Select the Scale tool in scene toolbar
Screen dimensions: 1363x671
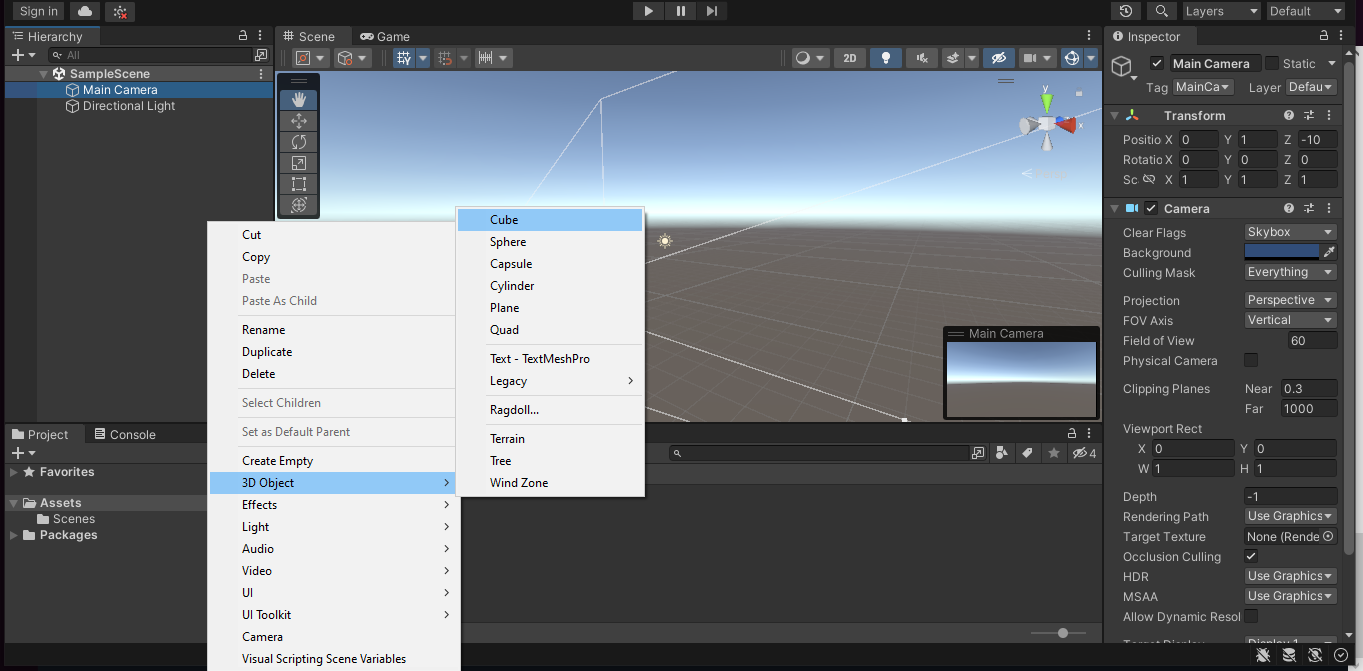click(x=298, y=163)
